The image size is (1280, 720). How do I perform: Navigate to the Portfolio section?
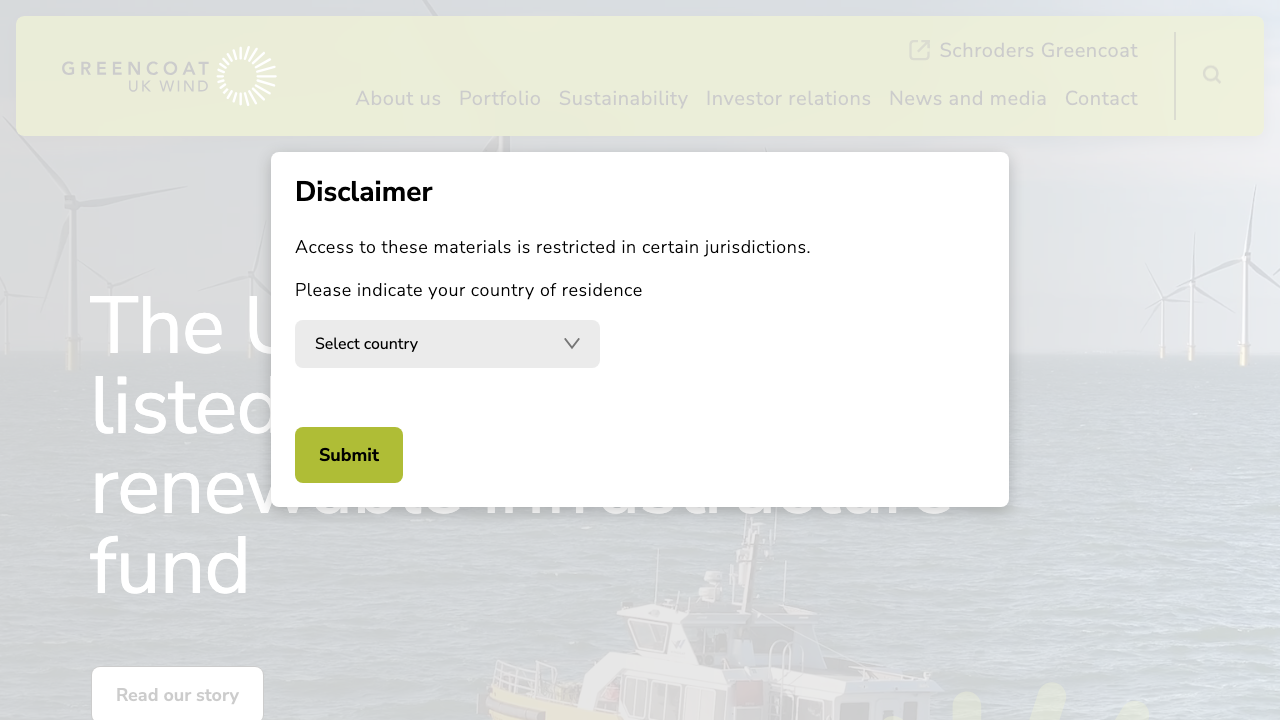pos(500,98)
